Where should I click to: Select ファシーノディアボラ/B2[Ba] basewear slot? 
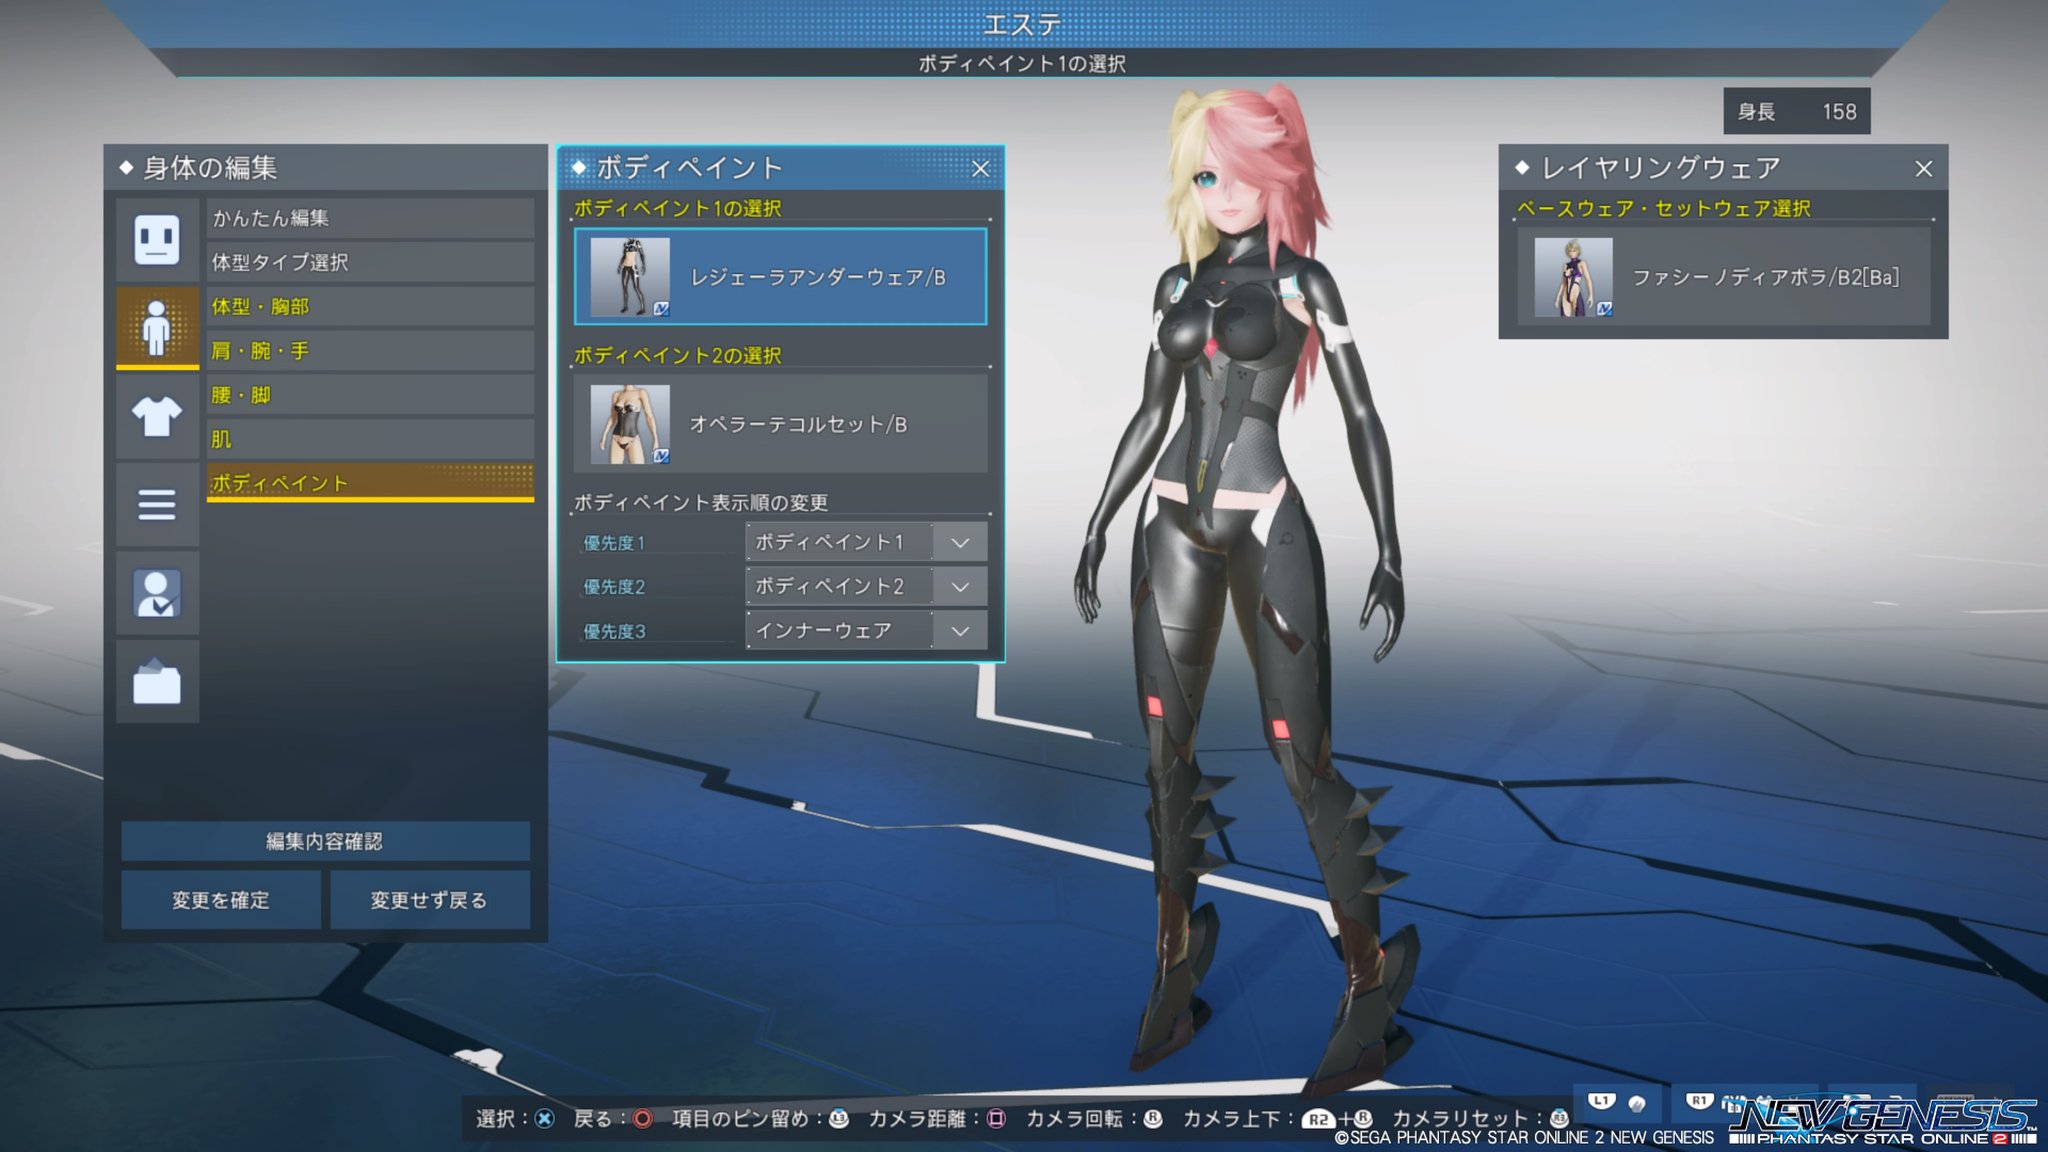[1724, 277]
